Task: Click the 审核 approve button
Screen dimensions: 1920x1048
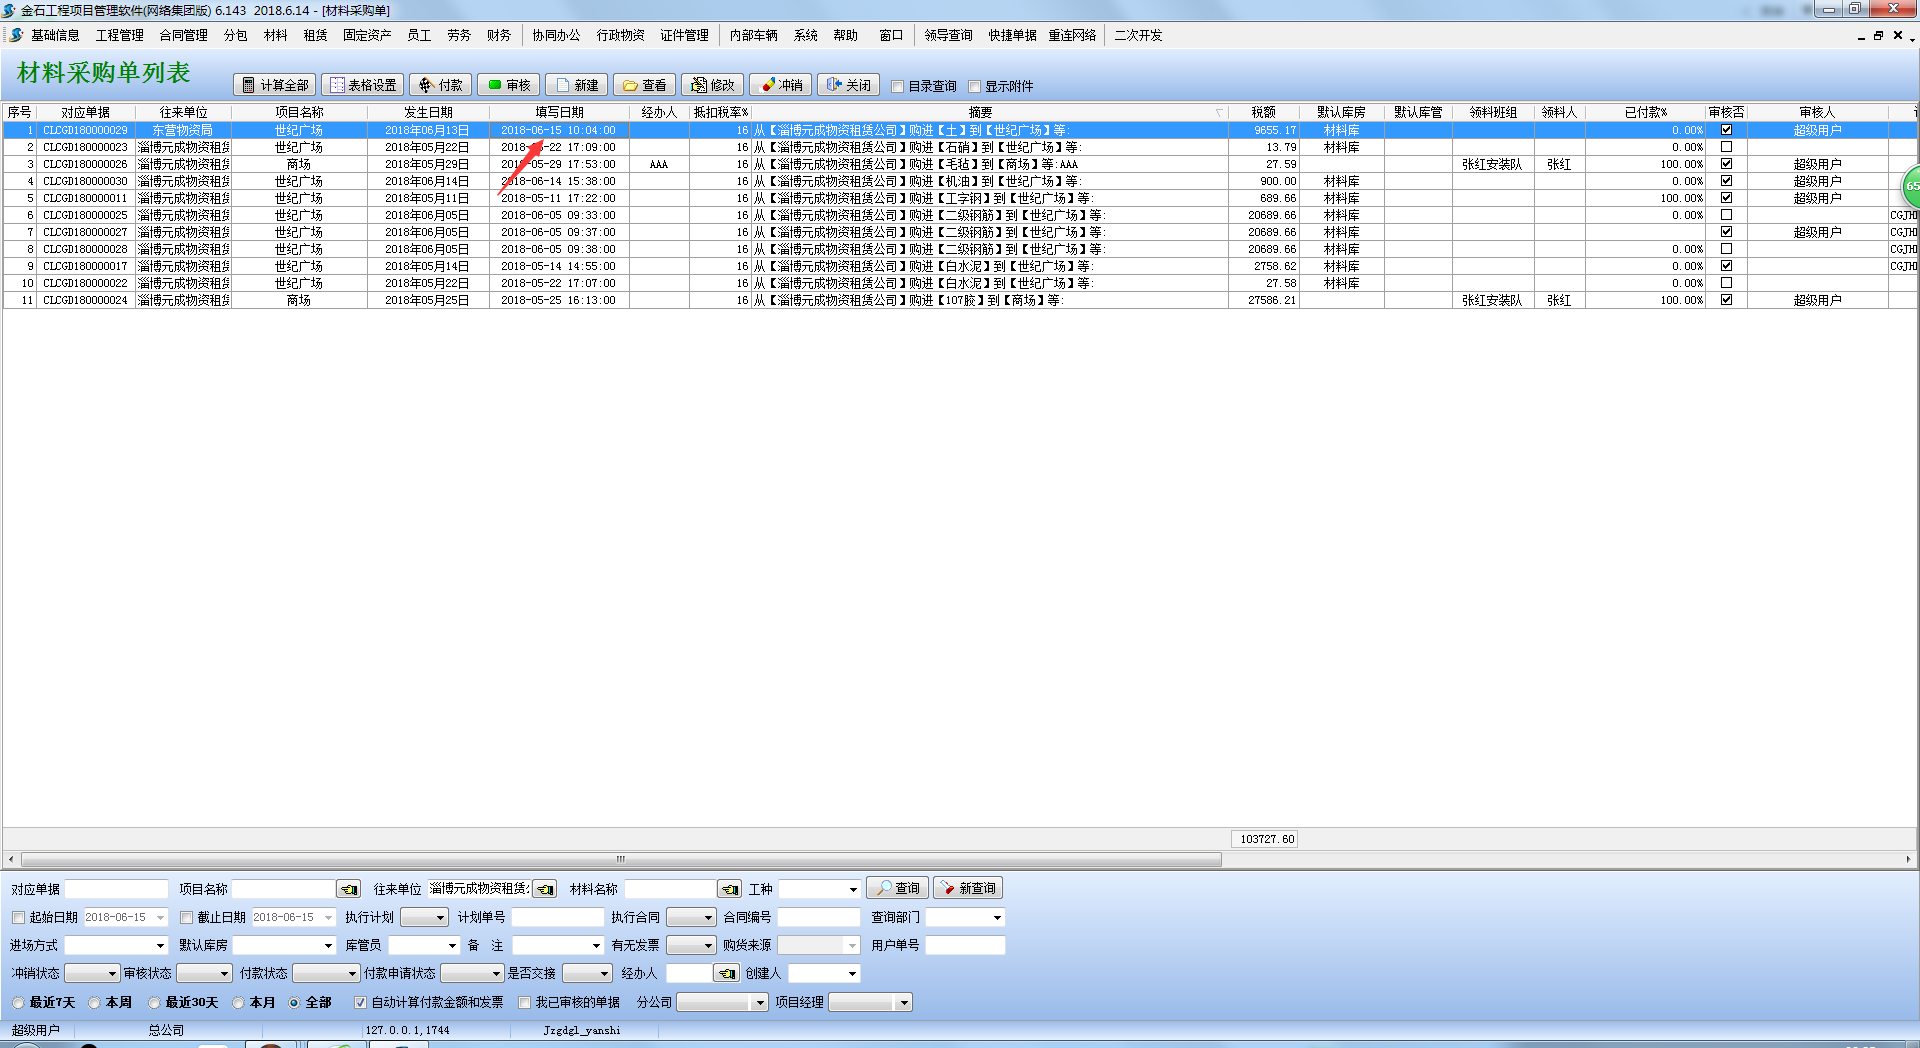Action: coord(508,85)
